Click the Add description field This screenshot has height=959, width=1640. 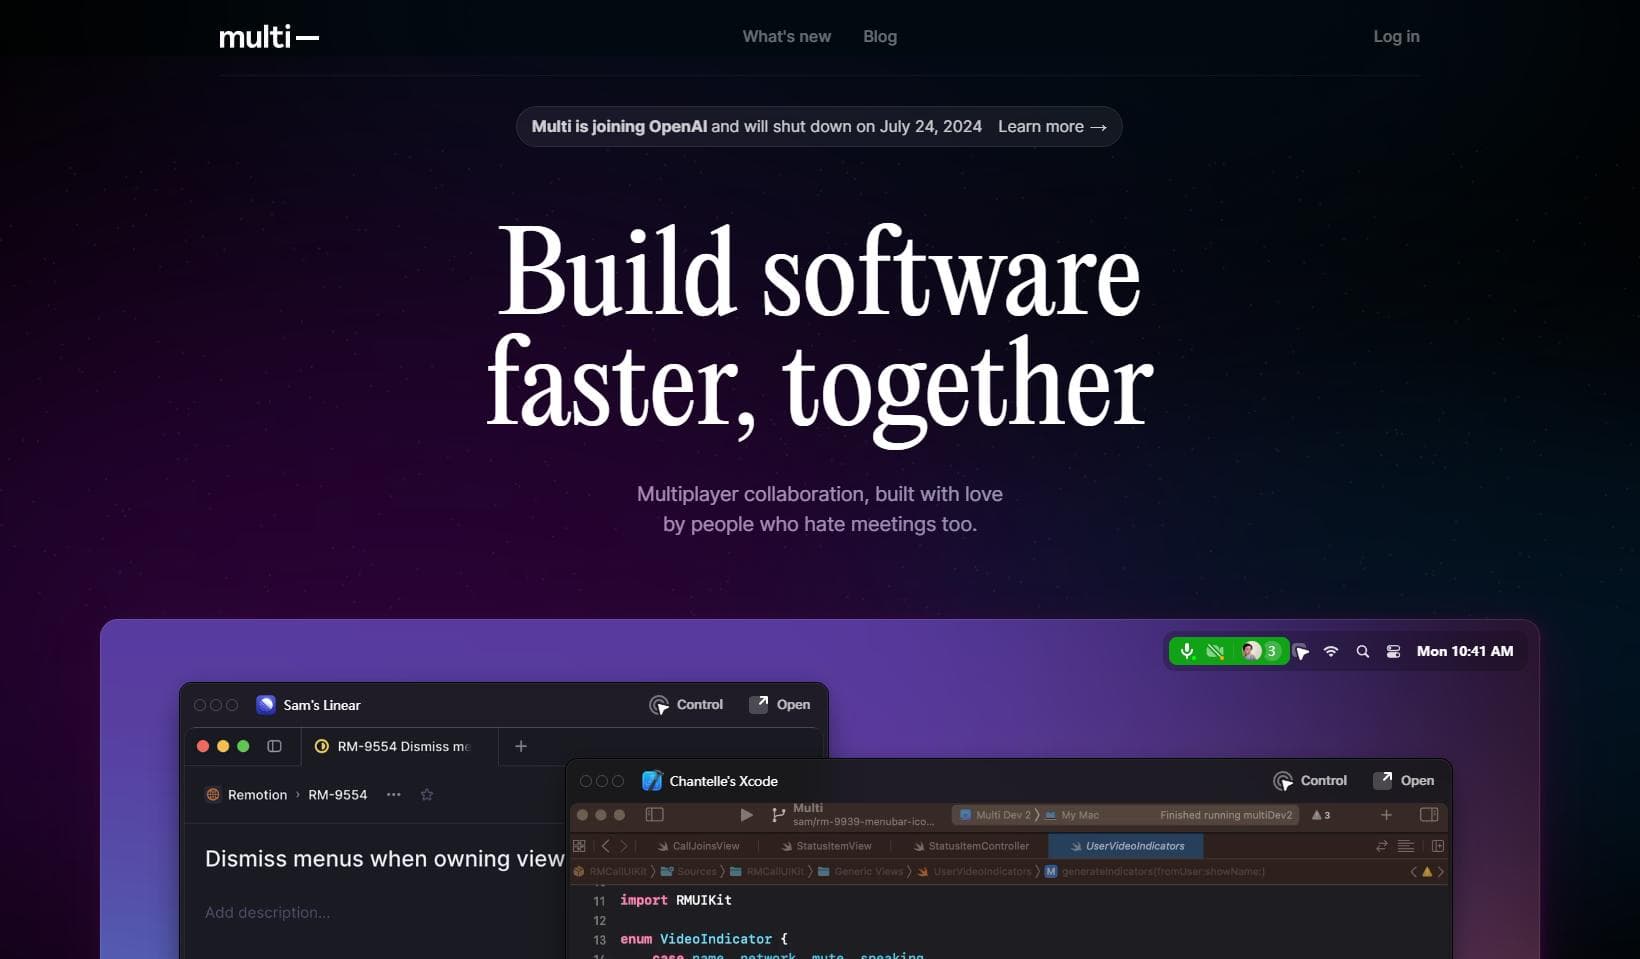coord(267,912)
